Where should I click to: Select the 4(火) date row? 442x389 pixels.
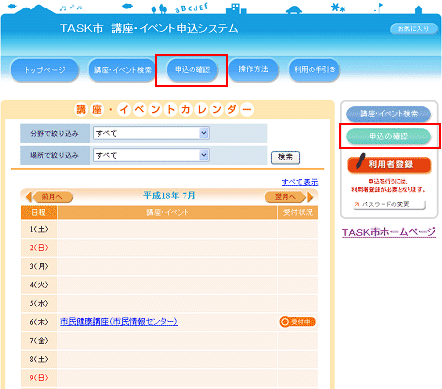pos(169,285)
